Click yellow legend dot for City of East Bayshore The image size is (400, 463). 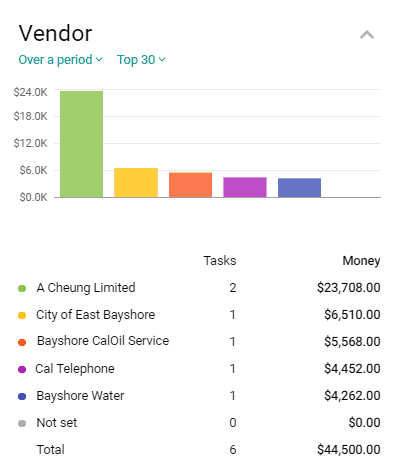22,315
